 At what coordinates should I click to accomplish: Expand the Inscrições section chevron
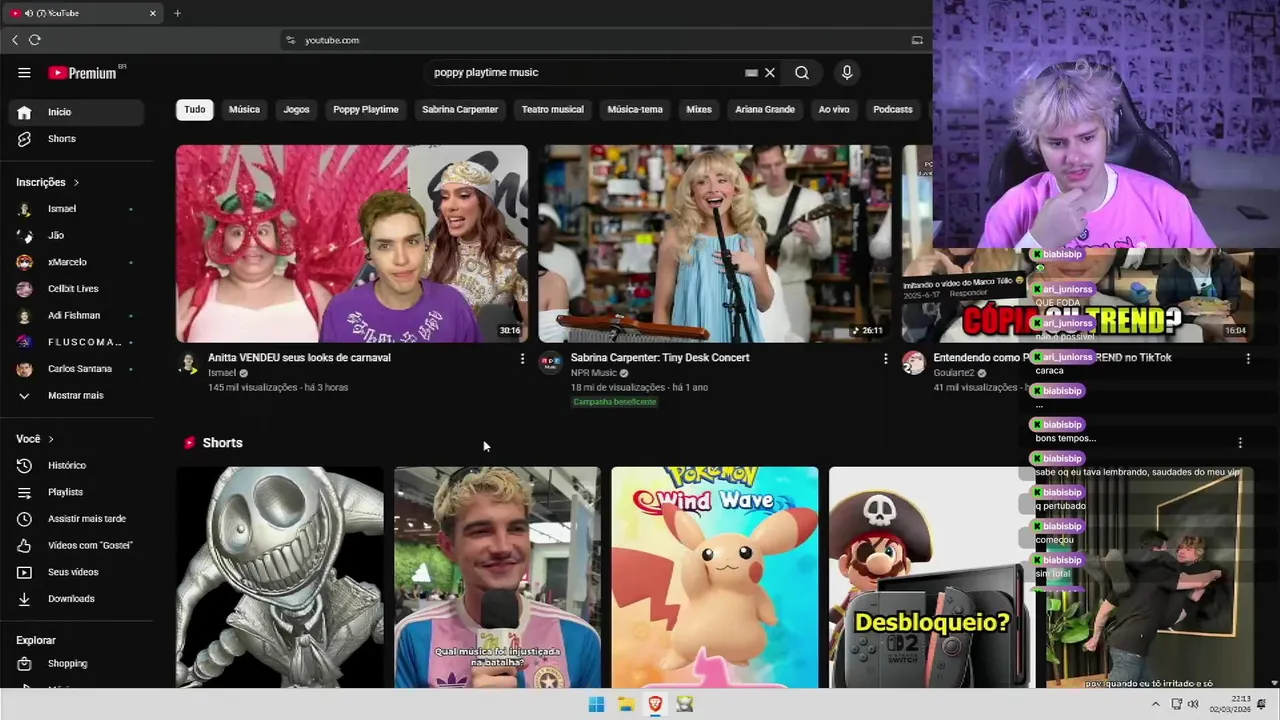coord(76,182)
